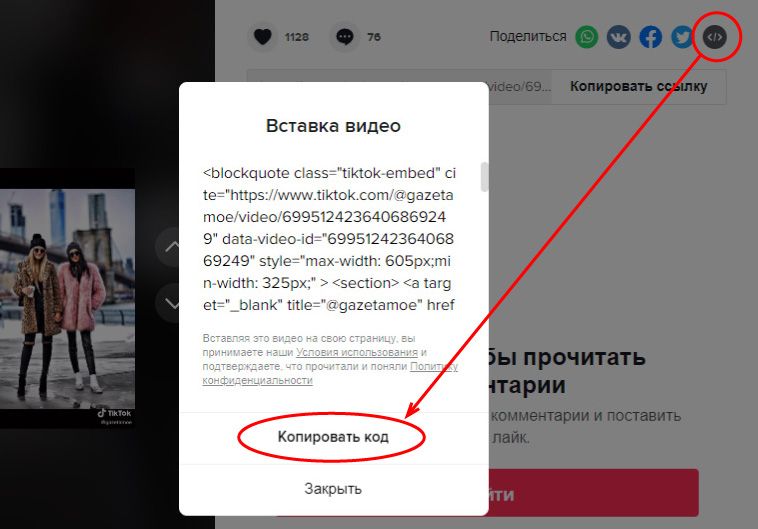Image resolution: width=758 pixels, height=529 pixels.
Task: Click the TikTok video thumbnail
Action: click(67, 298)
